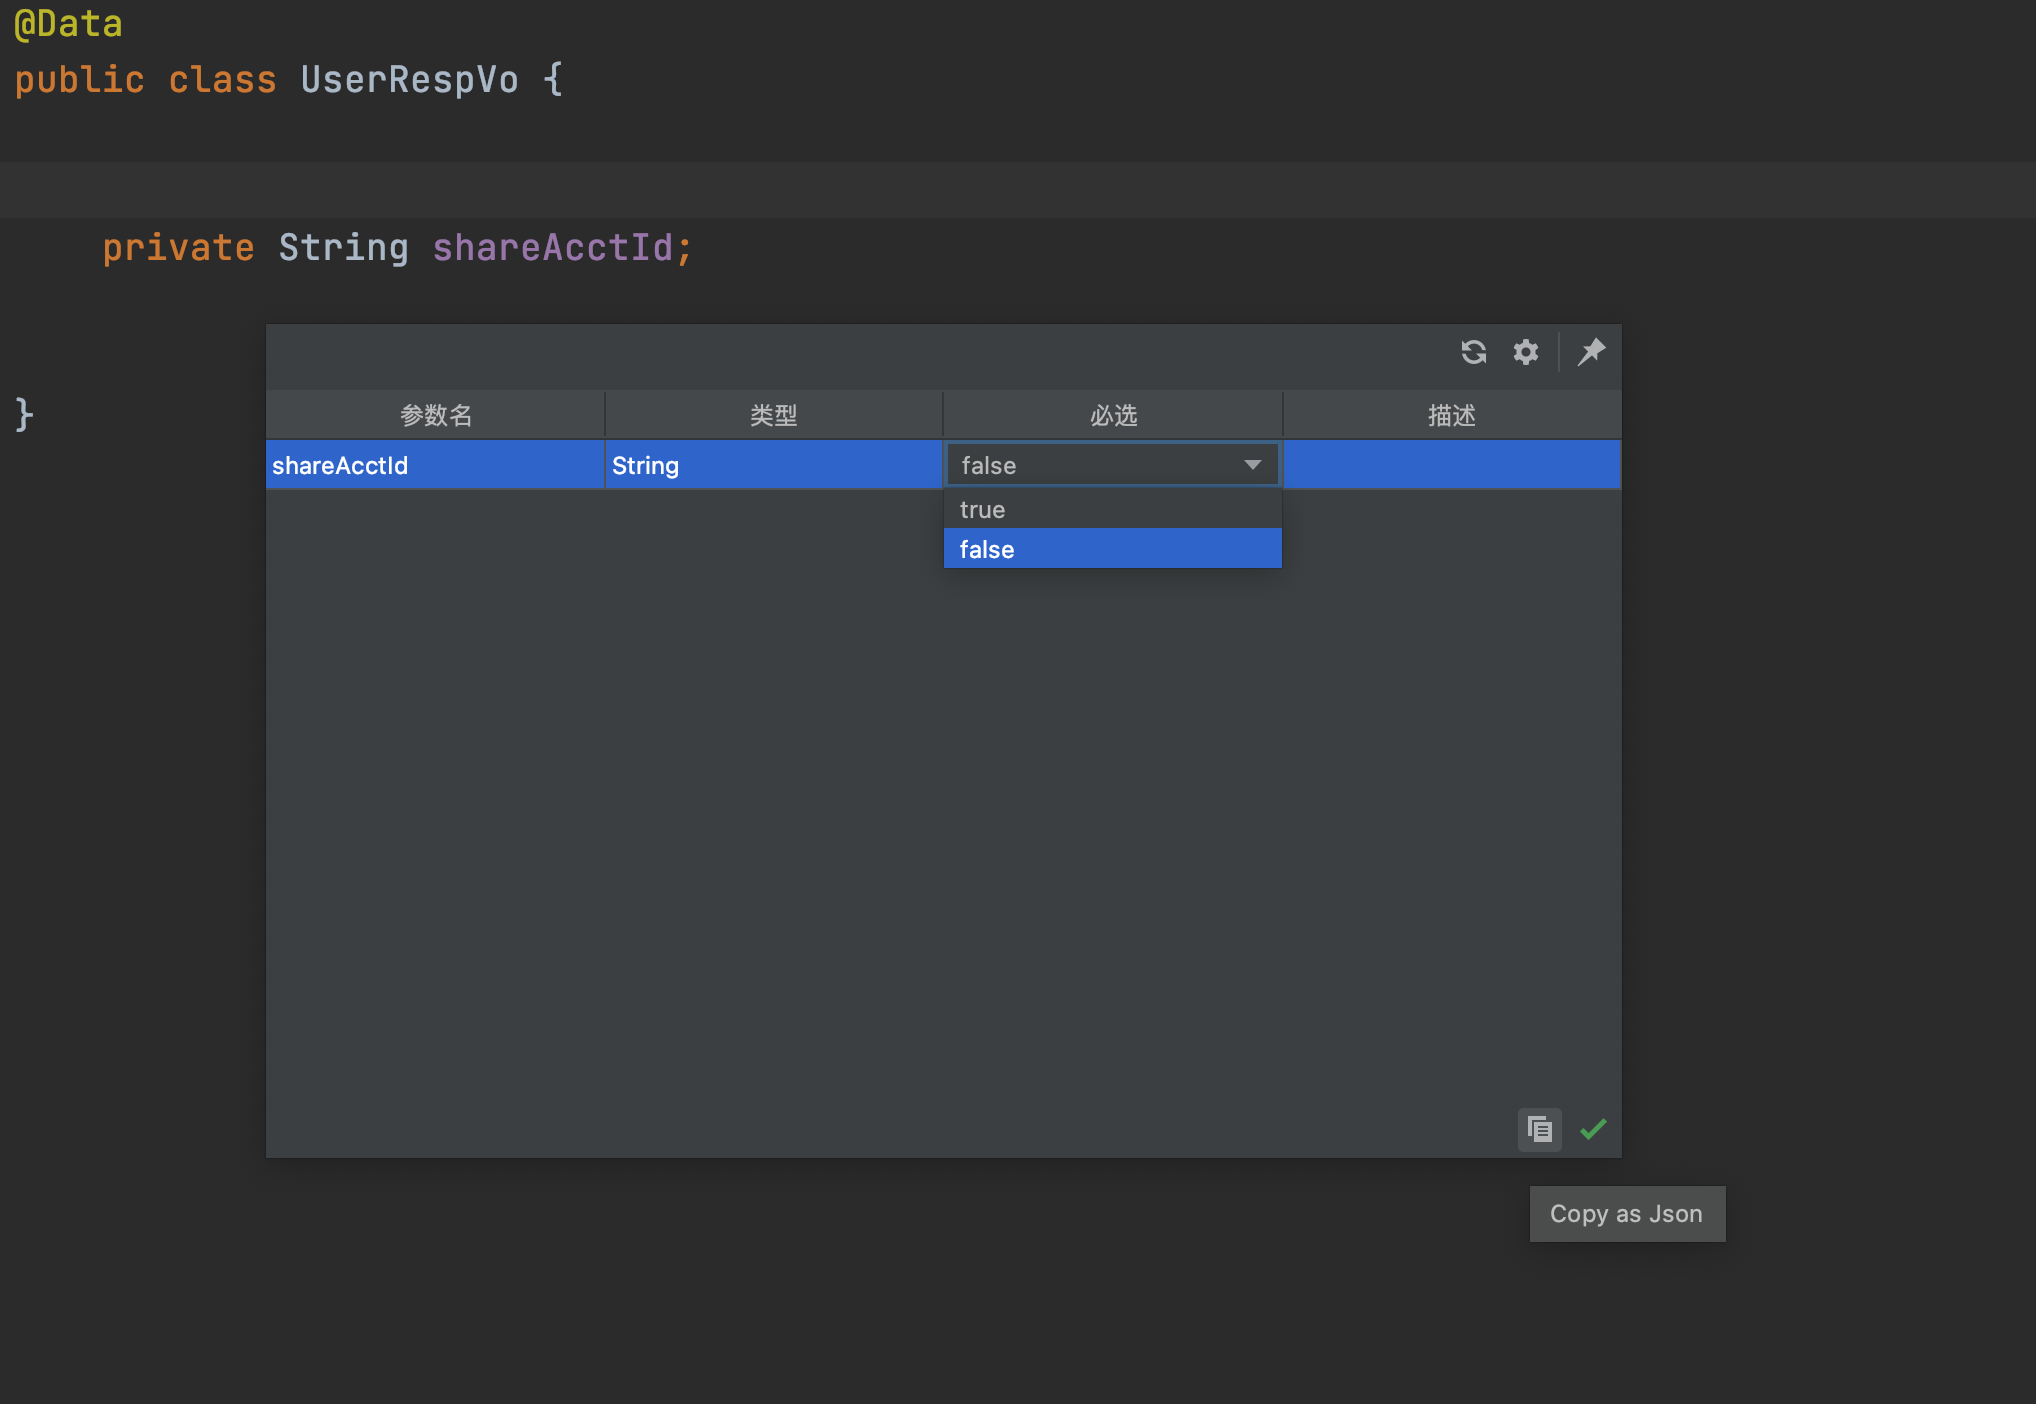Select 'true' in the required dropdown
Image resolution: width=2036 pixels, height=1404 pixels.
pyautogui.click(x=1112, y=509)
